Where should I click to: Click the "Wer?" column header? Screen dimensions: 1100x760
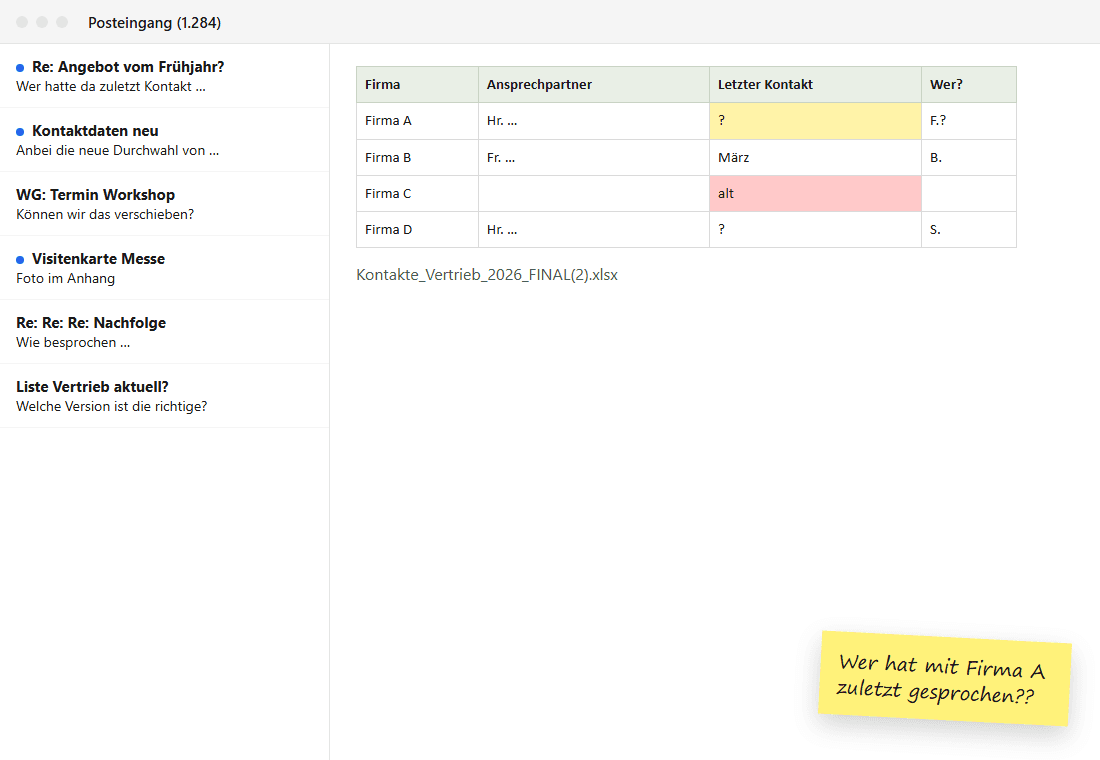[x=969, y=85]
